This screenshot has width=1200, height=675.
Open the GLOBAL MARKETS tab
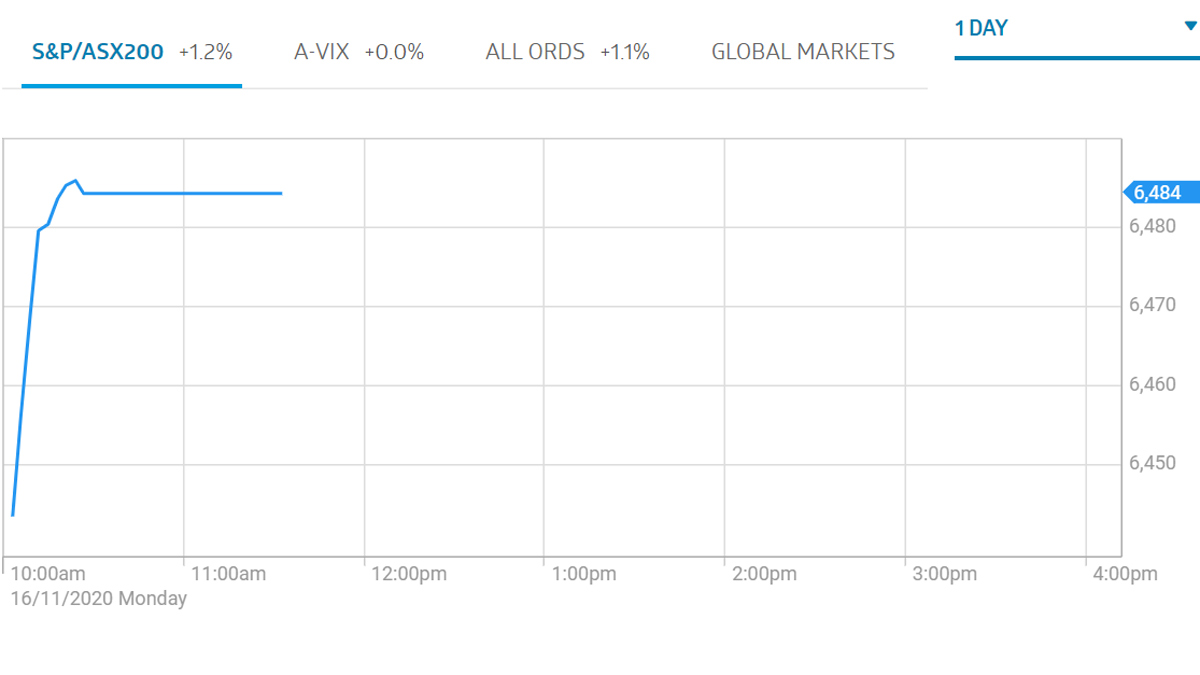(x=803, y=52)
